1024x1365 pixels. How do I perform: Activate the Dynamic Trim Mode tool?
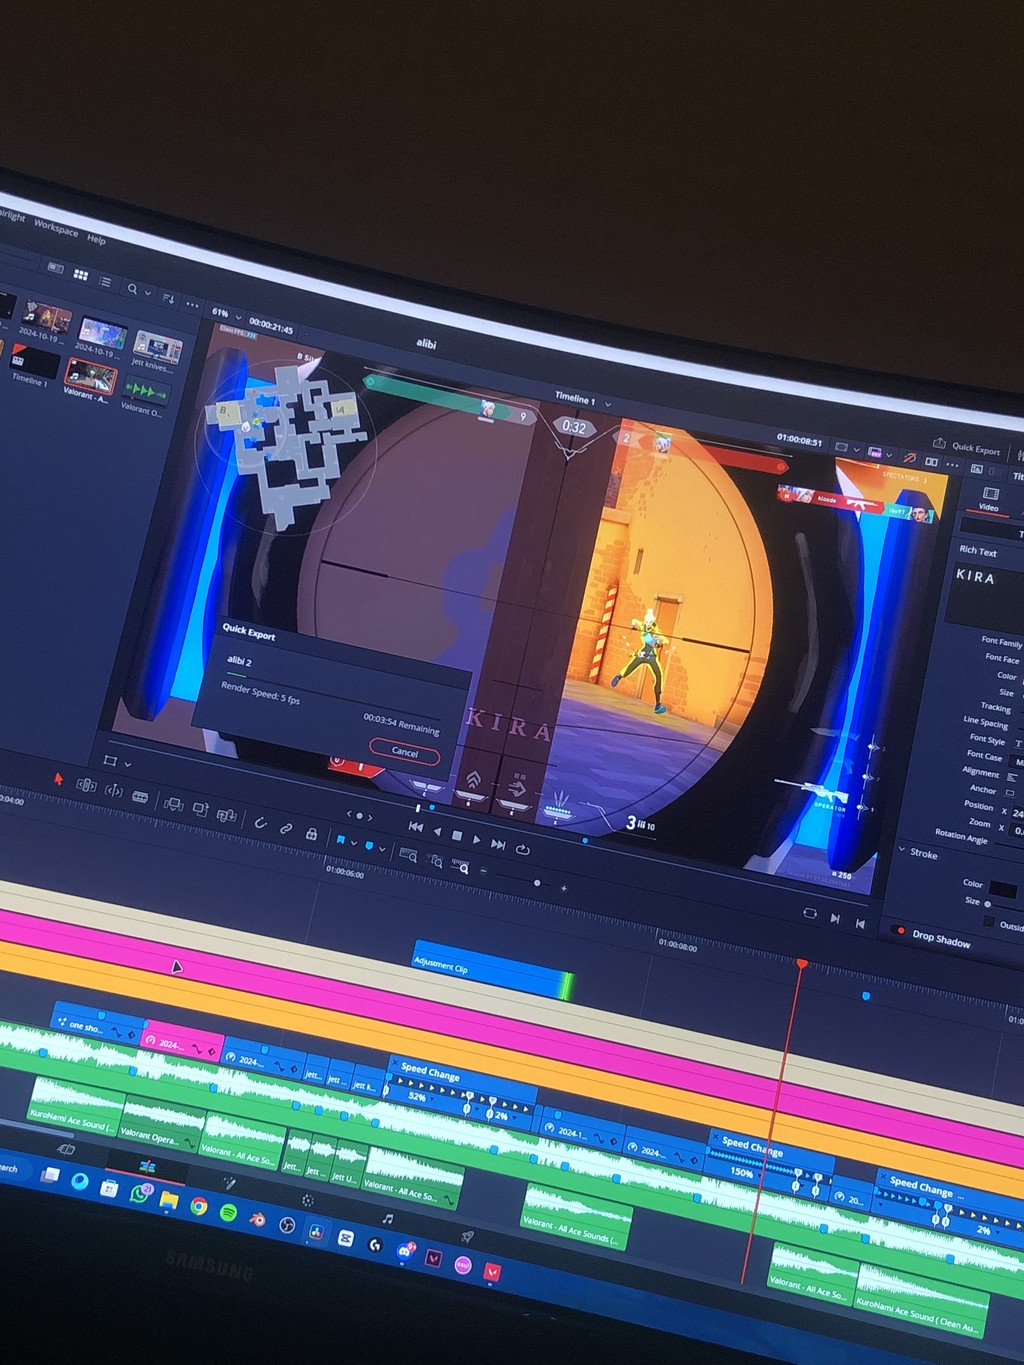coord(114,790)
